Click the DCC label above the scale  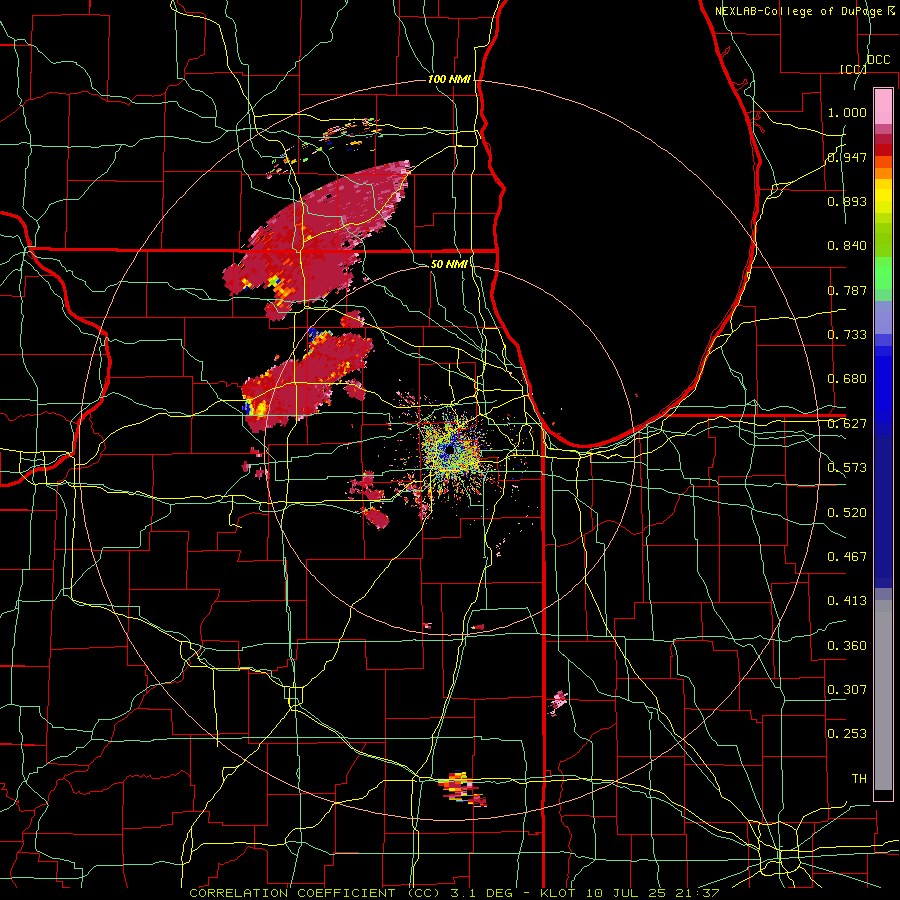878,60
